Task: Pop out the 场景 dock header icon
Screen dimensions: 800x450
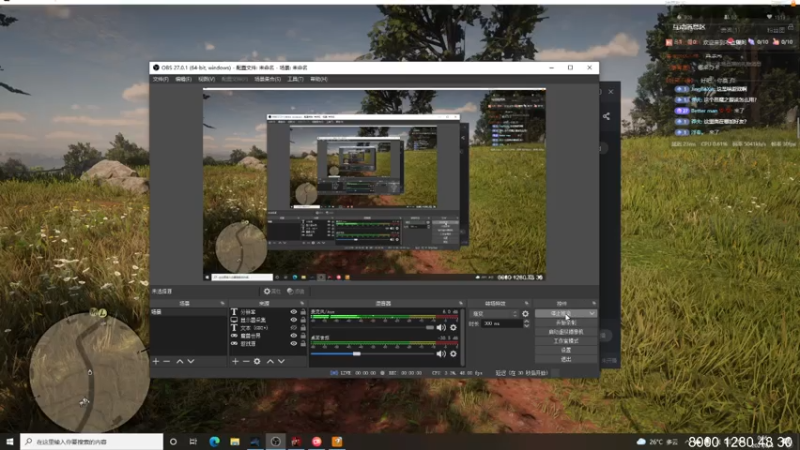Action: click(222, 303)
